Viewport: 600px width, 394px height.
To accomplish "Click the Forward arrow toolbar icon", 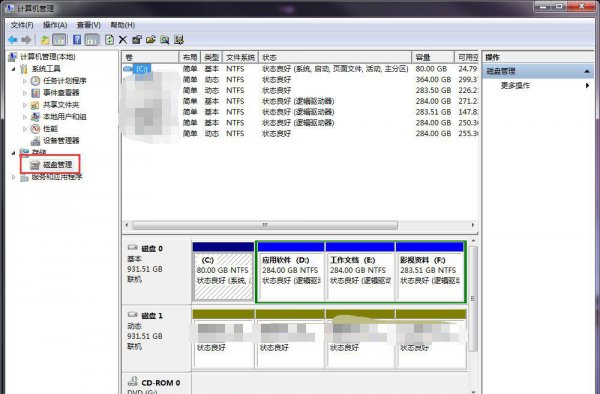I will [26, 40].
